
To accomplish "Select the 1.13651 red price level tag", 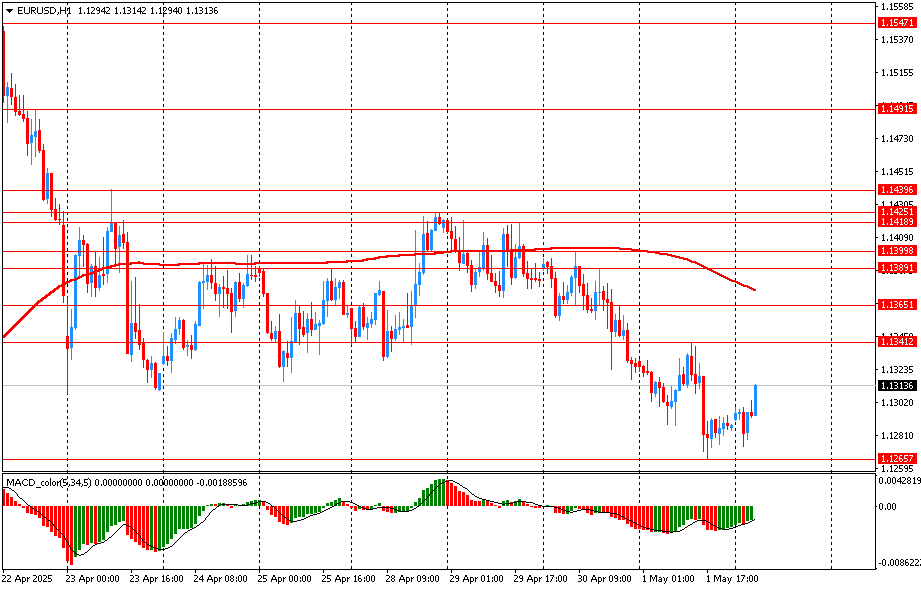I will [897, 305].
